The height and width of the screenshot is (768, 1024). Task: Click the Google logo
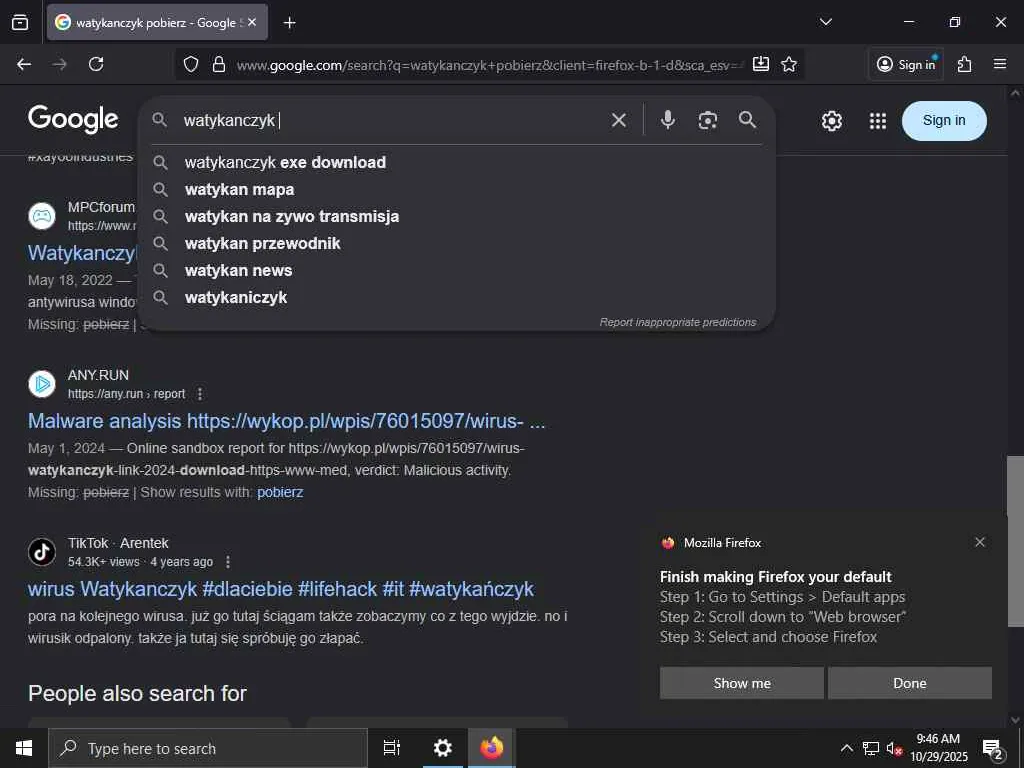pyautogui.click(x=73, y=119)
